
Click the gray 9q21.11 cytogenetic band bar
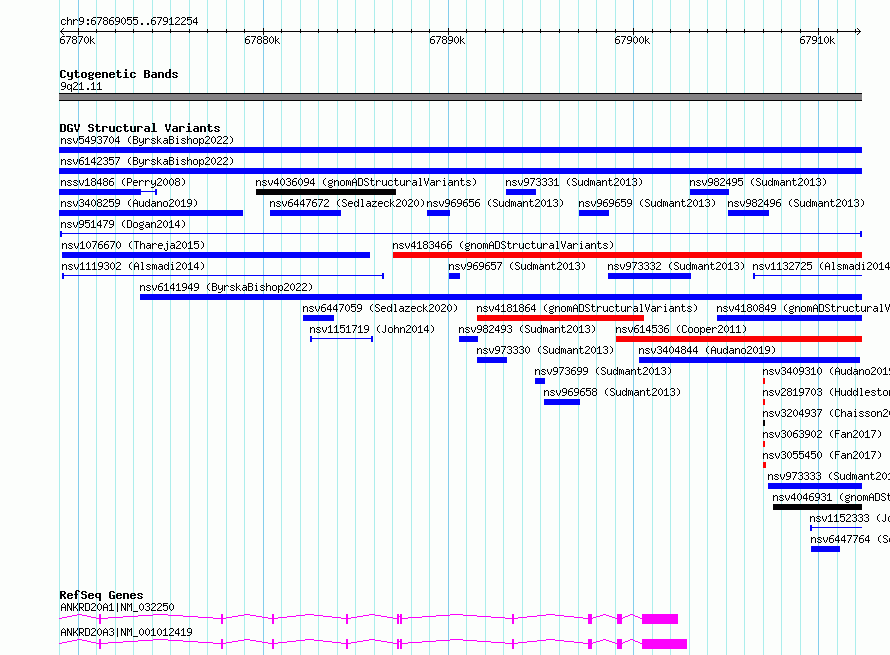(460, 97)
